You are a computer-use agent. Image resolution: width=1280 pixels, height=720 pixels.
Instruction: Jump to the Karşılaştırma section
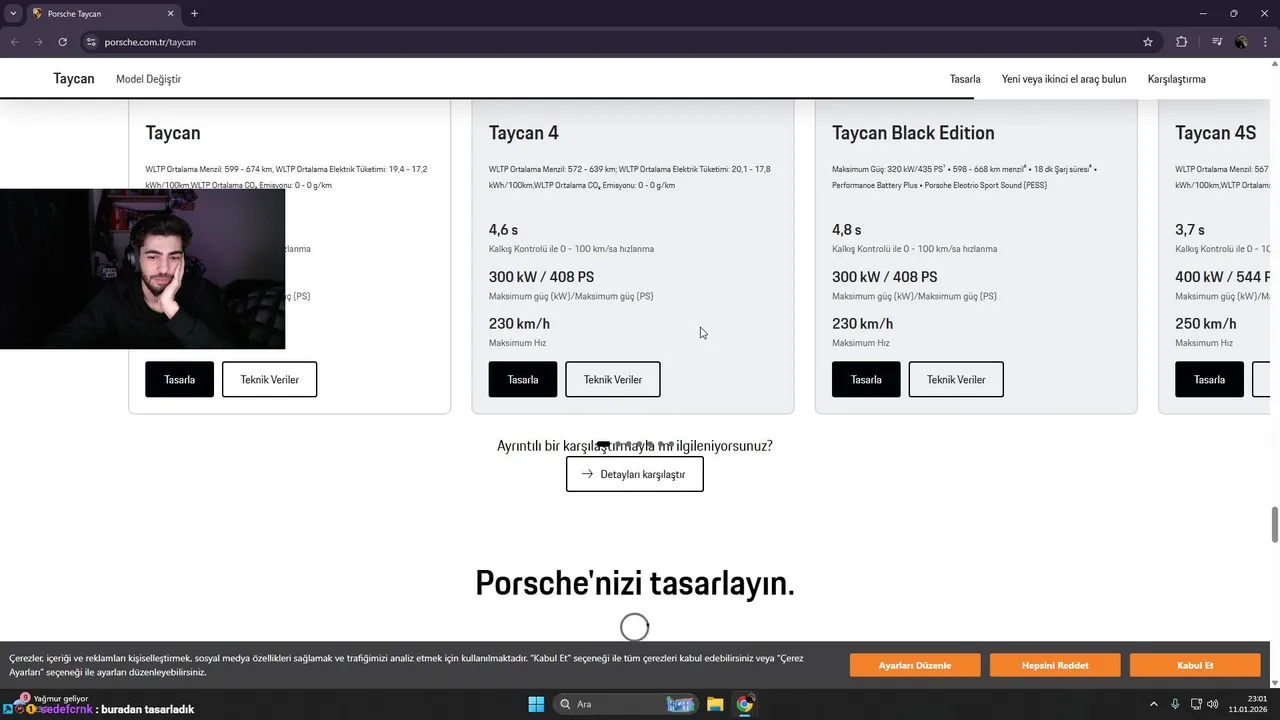click(1177, 79)
